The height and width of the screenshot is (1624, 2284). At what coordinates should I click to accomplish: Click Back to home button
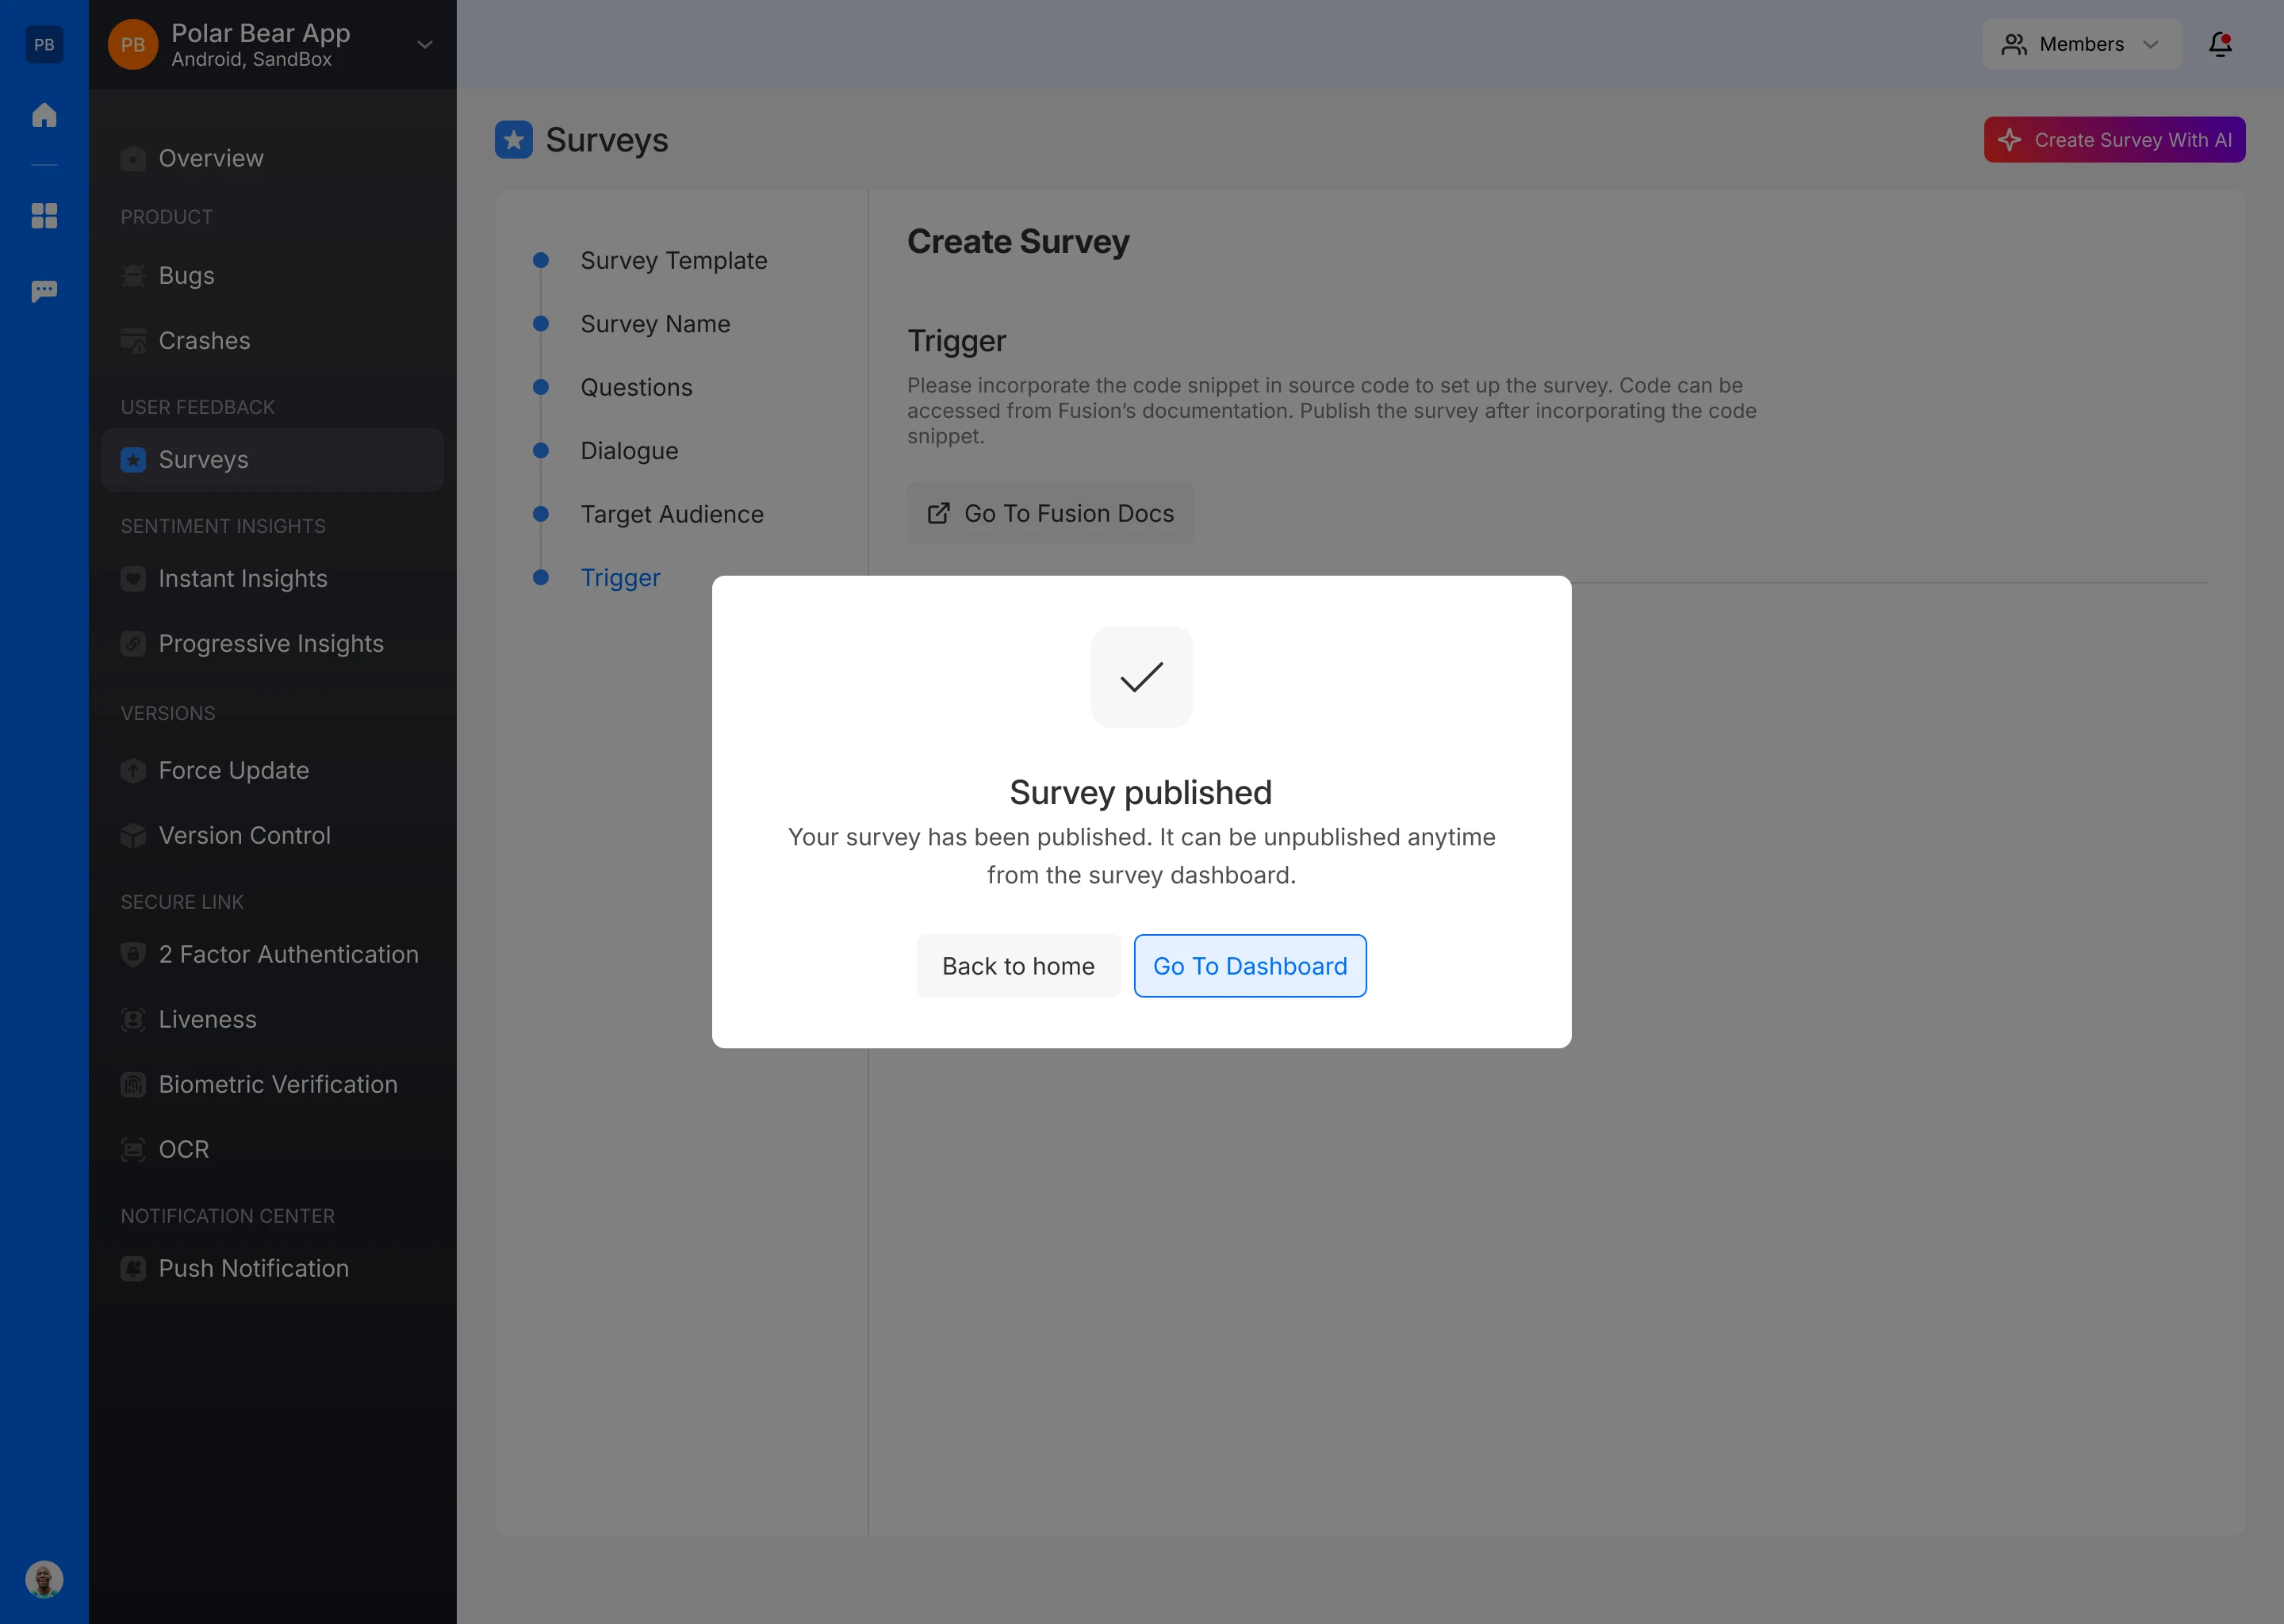(x=1018, y=966)
